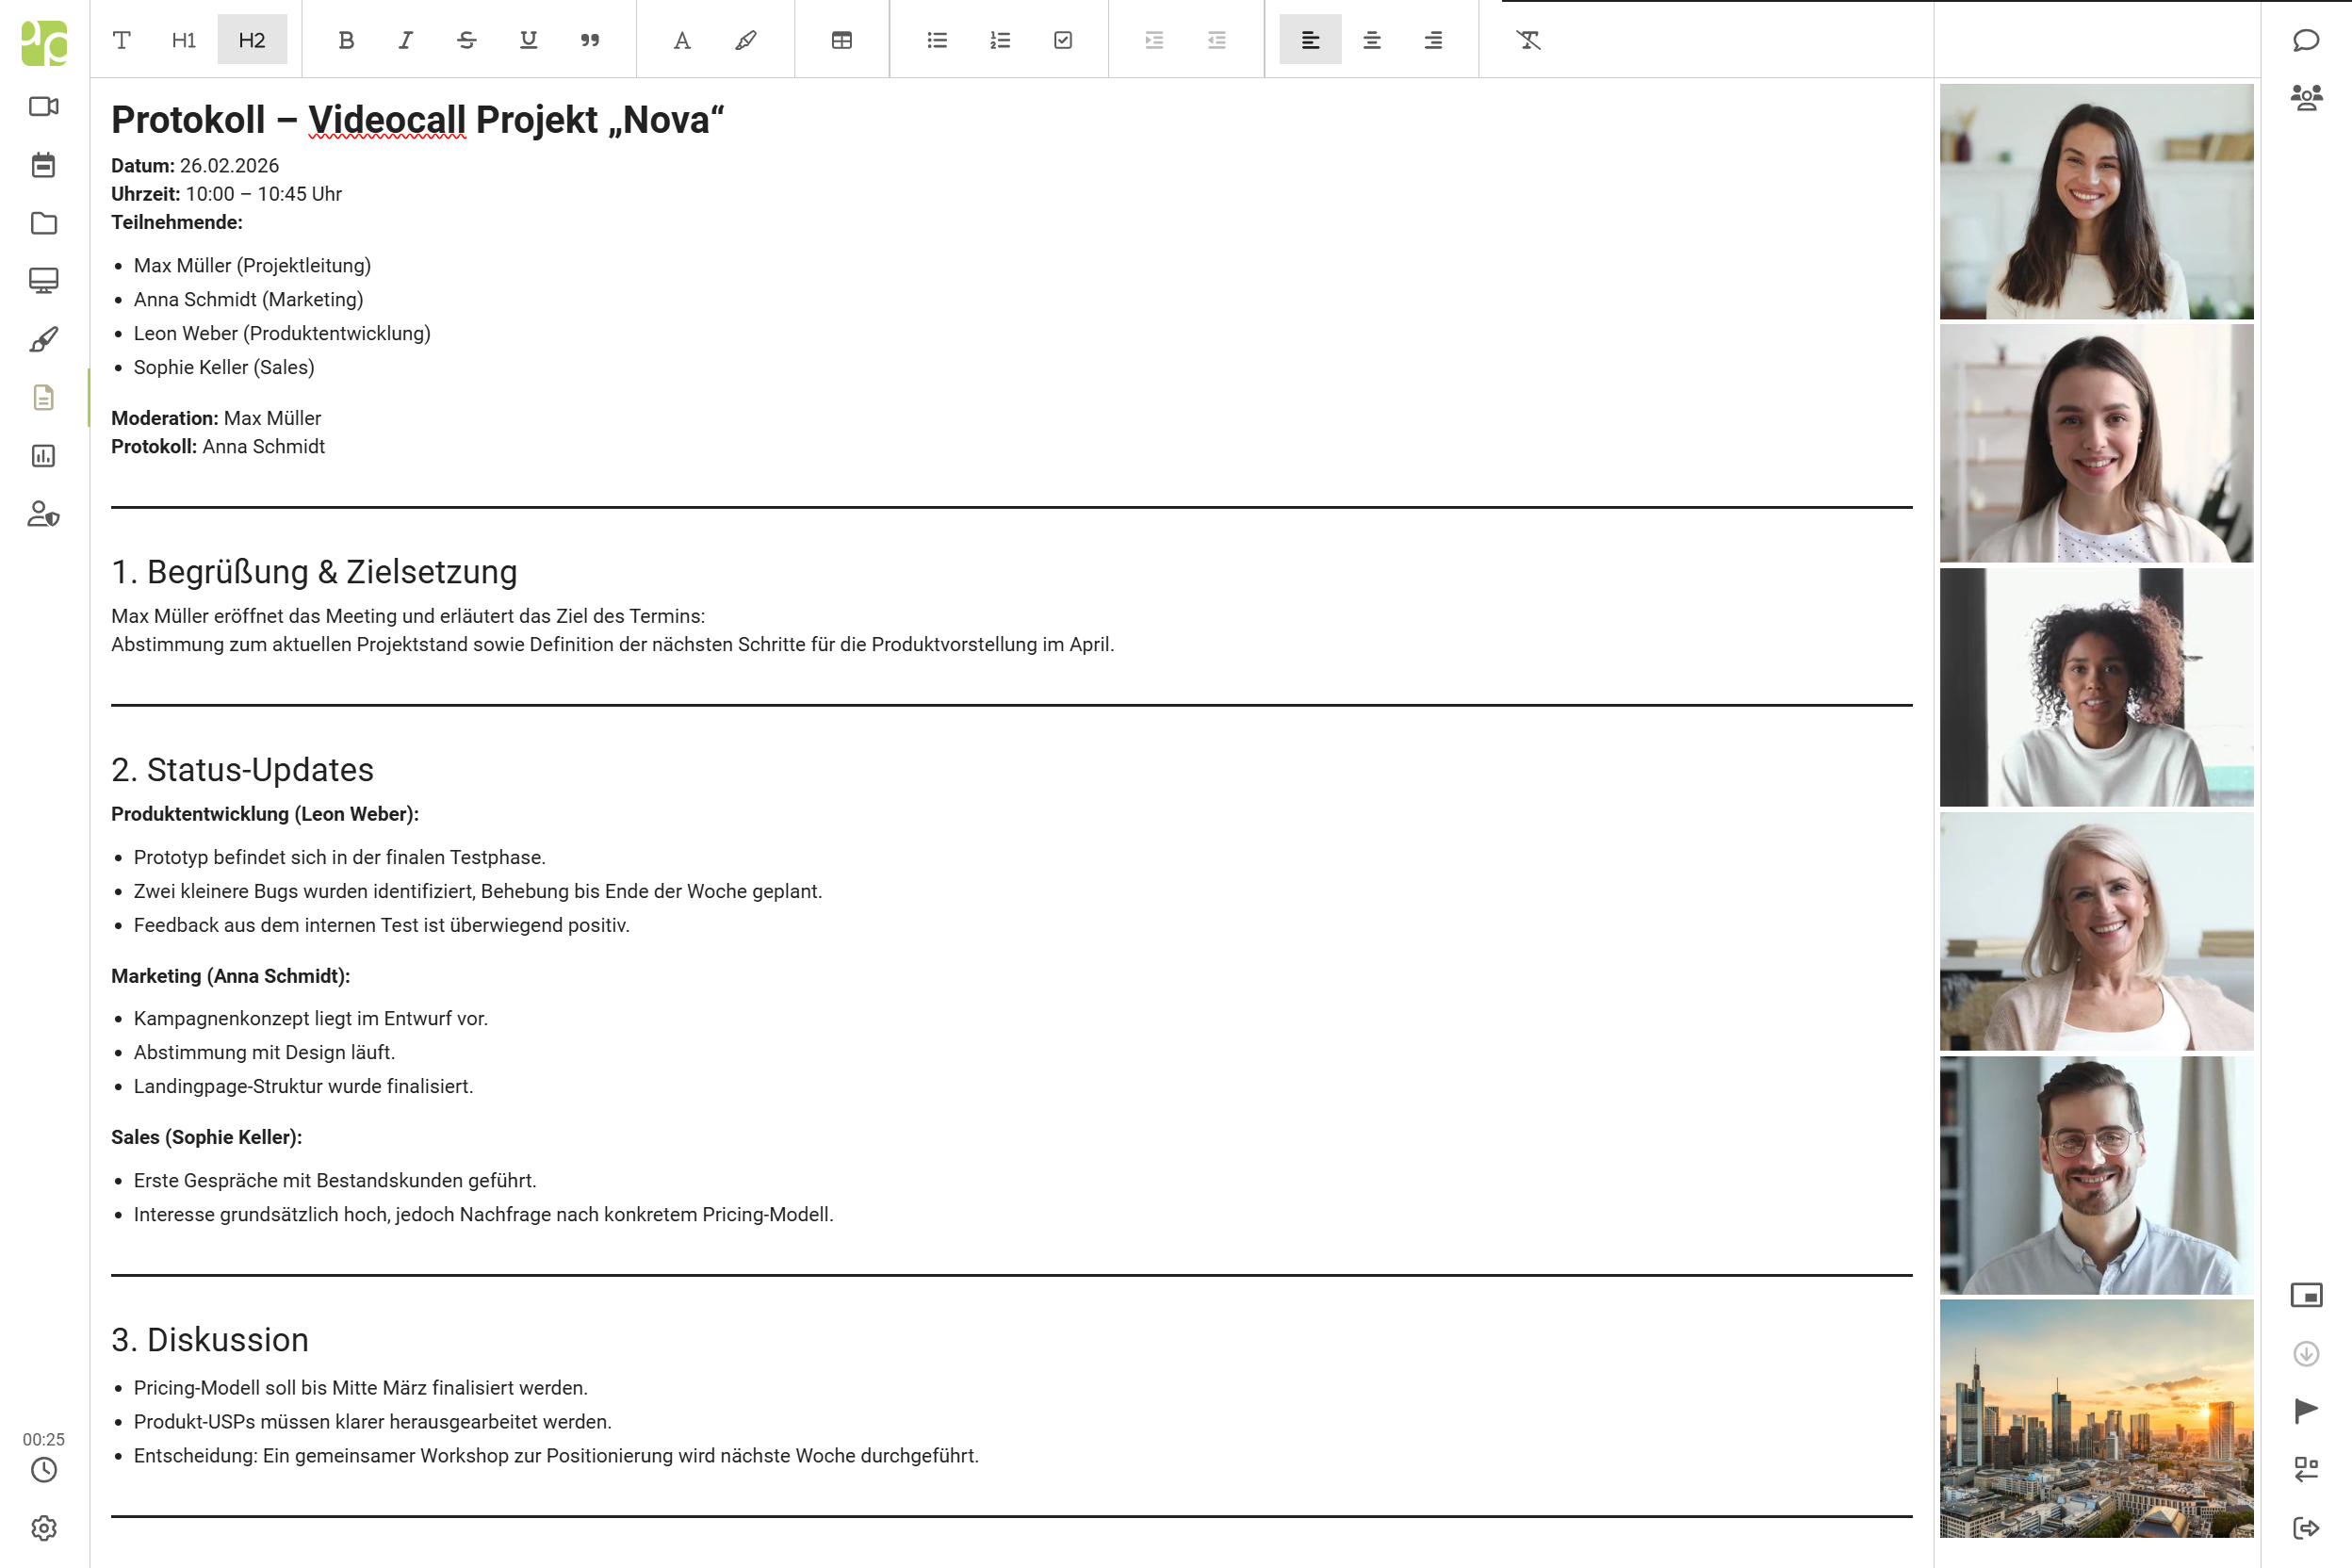
Task: Insert a table
Action: pyautogui.click(x=841, y=40)
